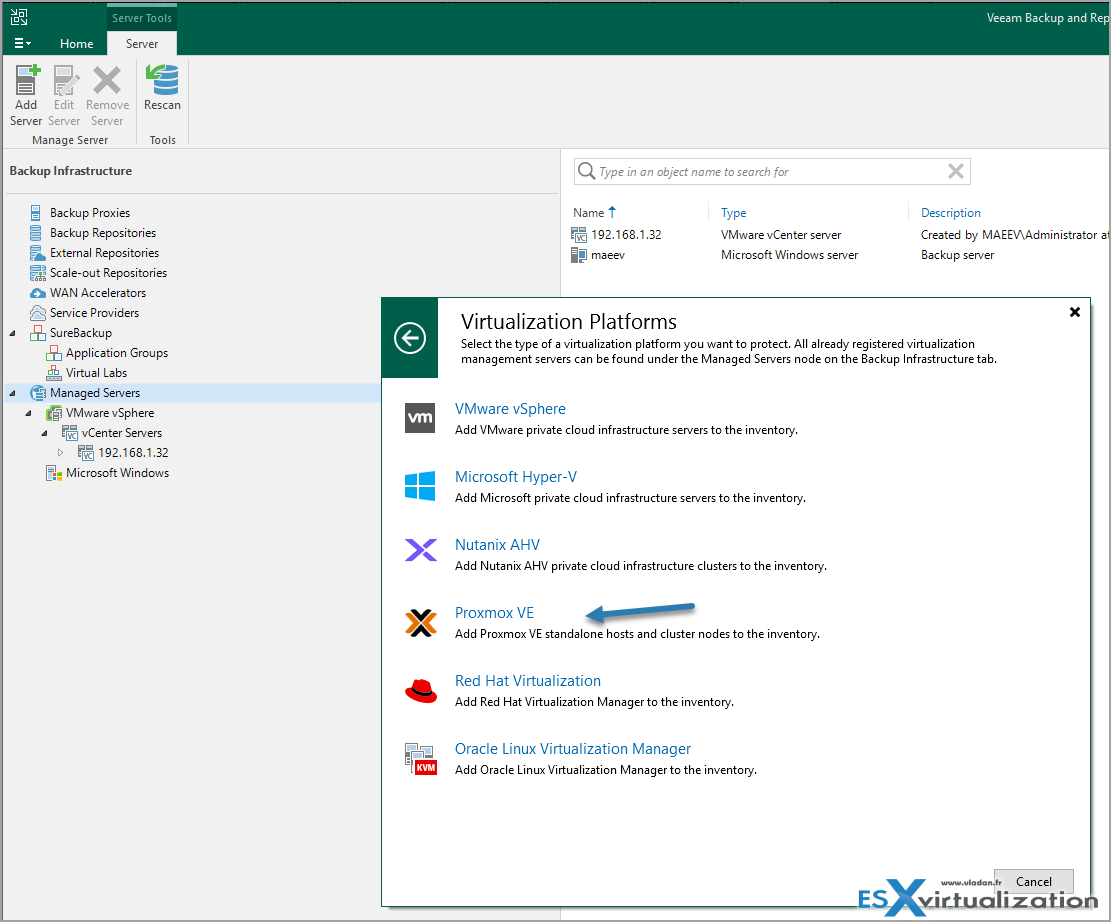
Task: Click the vCenter Servers tree icon
Action: pyautogui.click(x=69, y=433)
